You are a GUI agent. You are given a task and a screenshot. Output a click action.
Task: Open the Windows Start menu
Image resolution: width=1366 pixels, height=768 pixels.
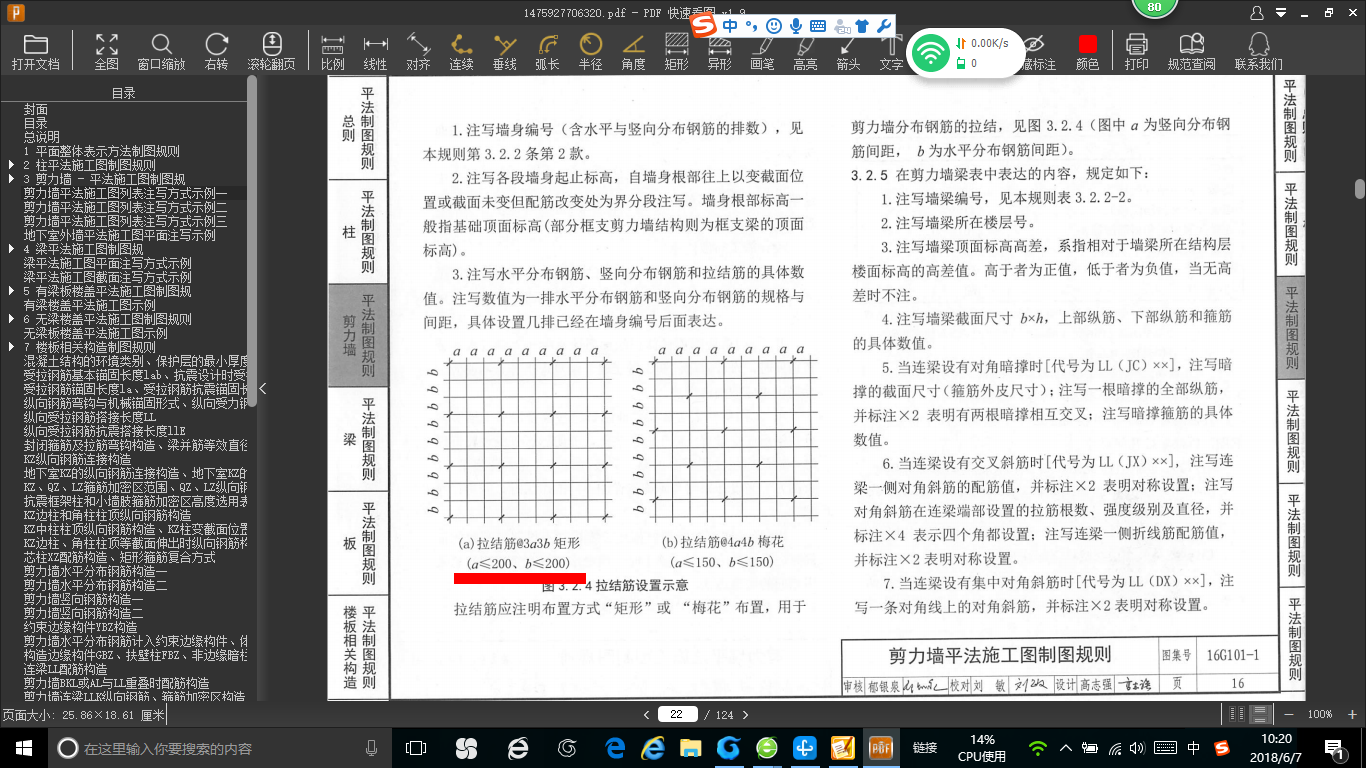click(x=22, y=748)
